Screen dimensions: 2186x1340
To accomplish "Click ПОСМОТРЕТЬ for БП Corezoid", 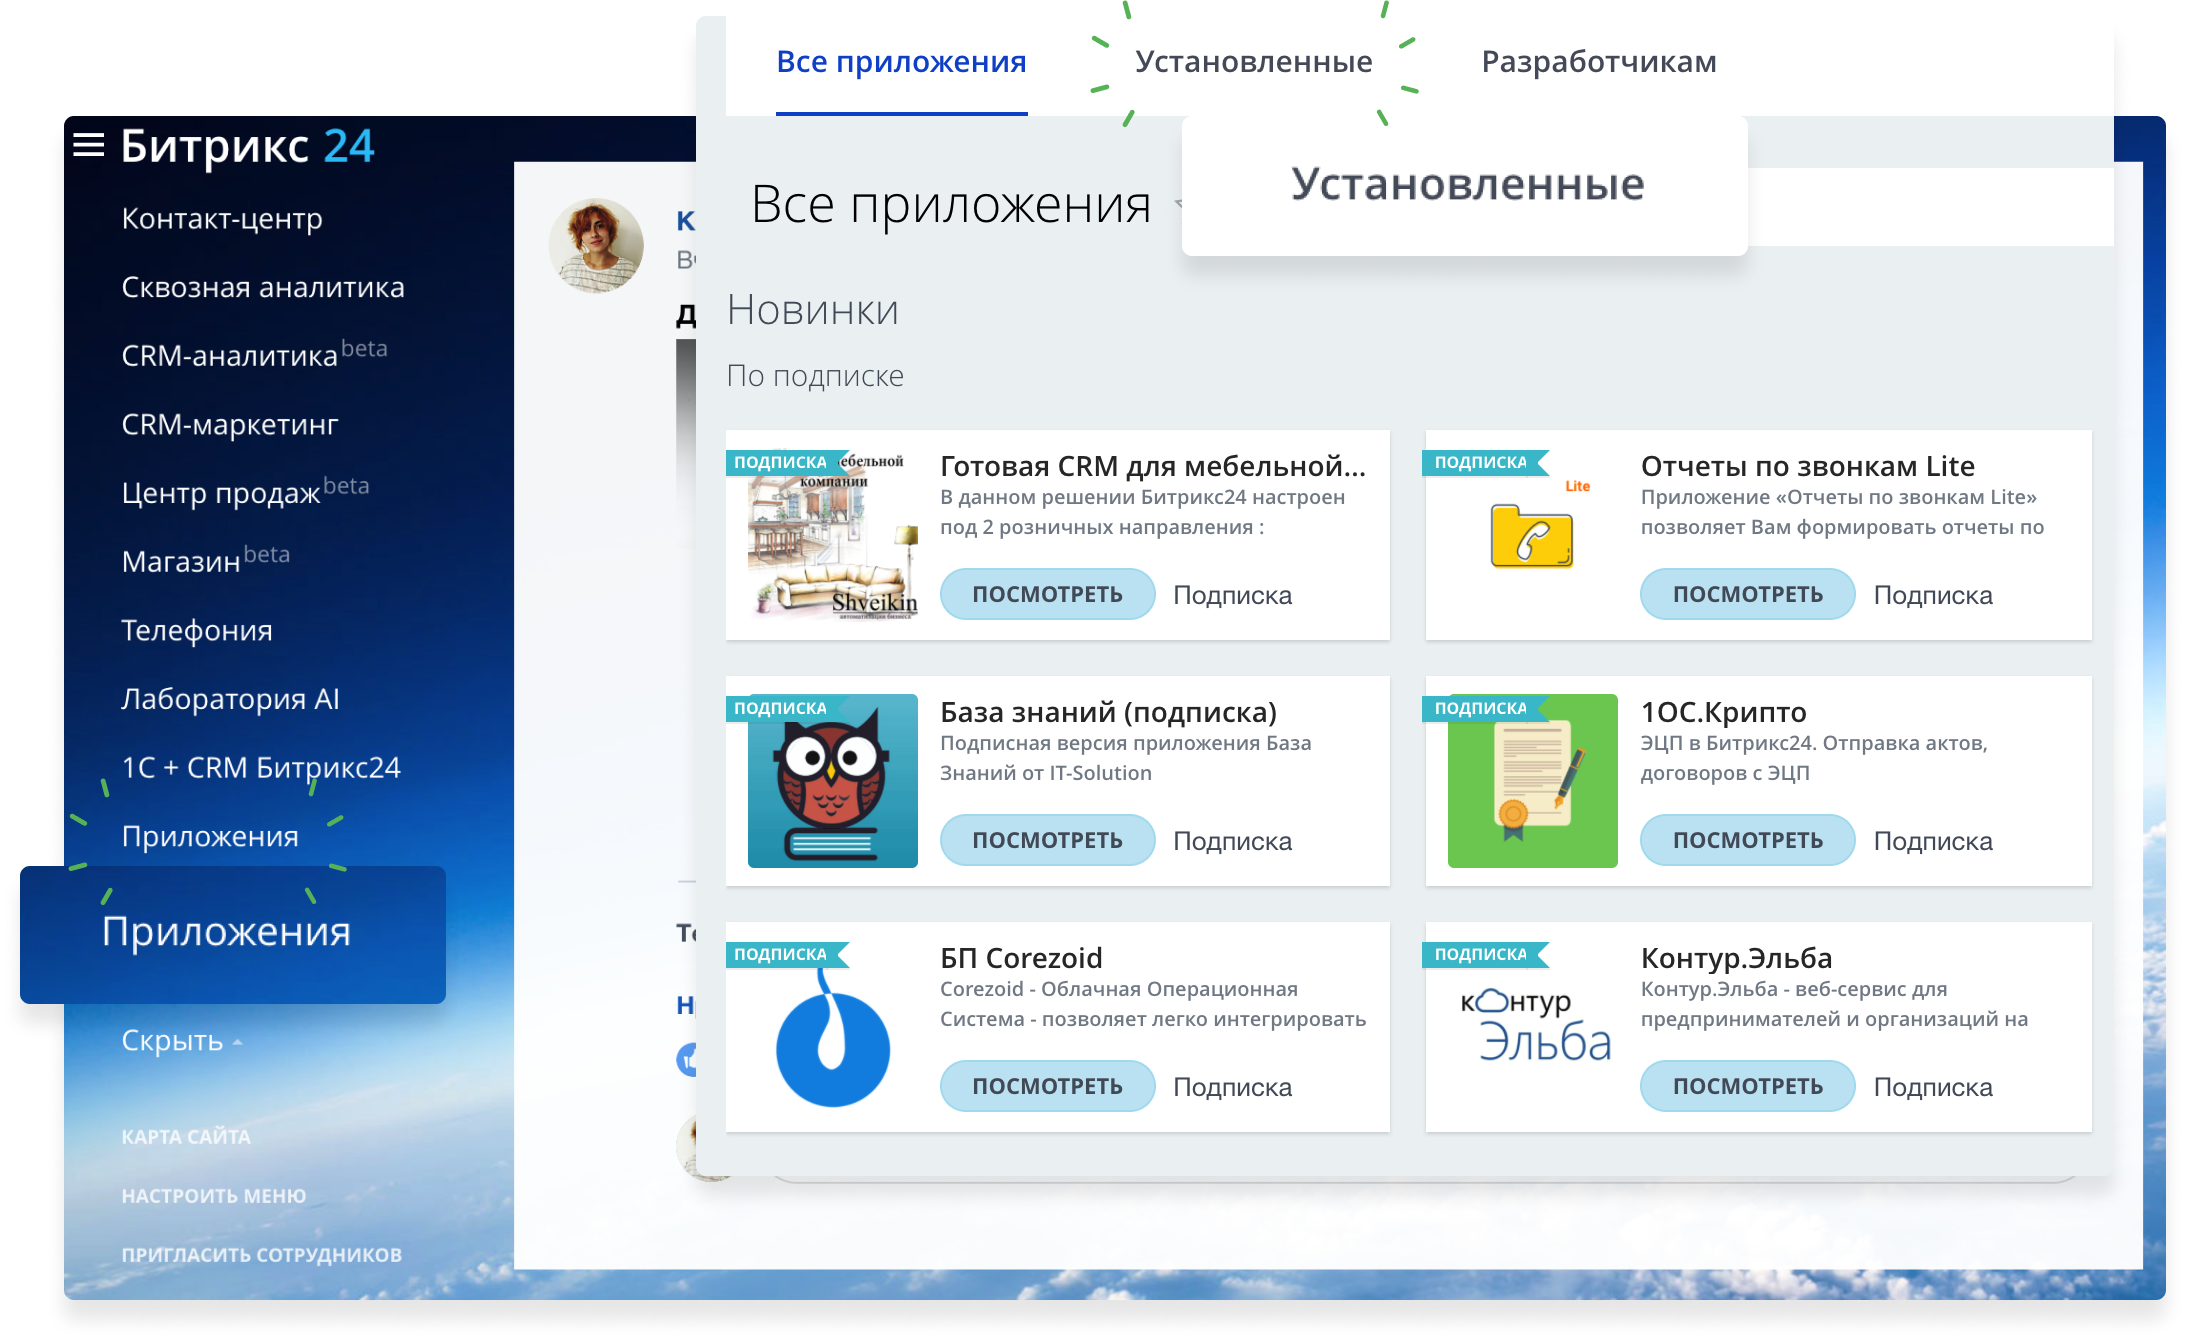I will coord(1047,1086).
